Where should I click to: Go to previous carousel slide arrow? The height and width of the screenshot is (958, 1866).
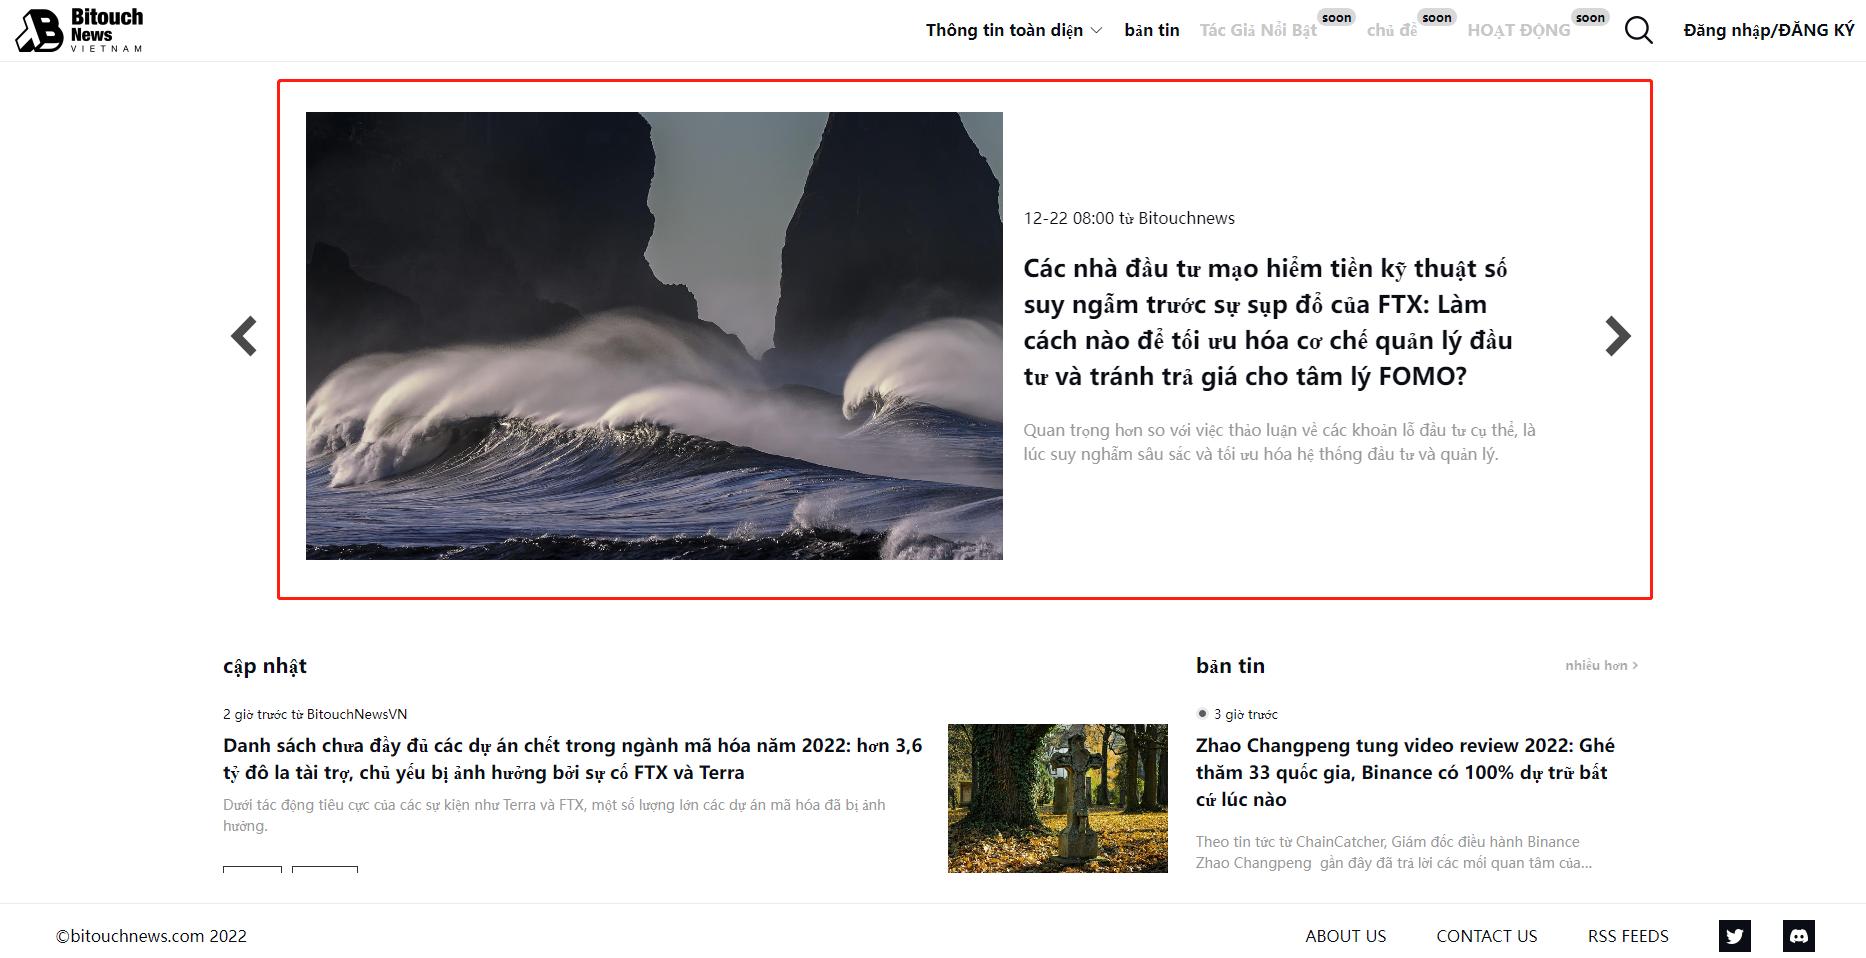[x=244, y=336]
